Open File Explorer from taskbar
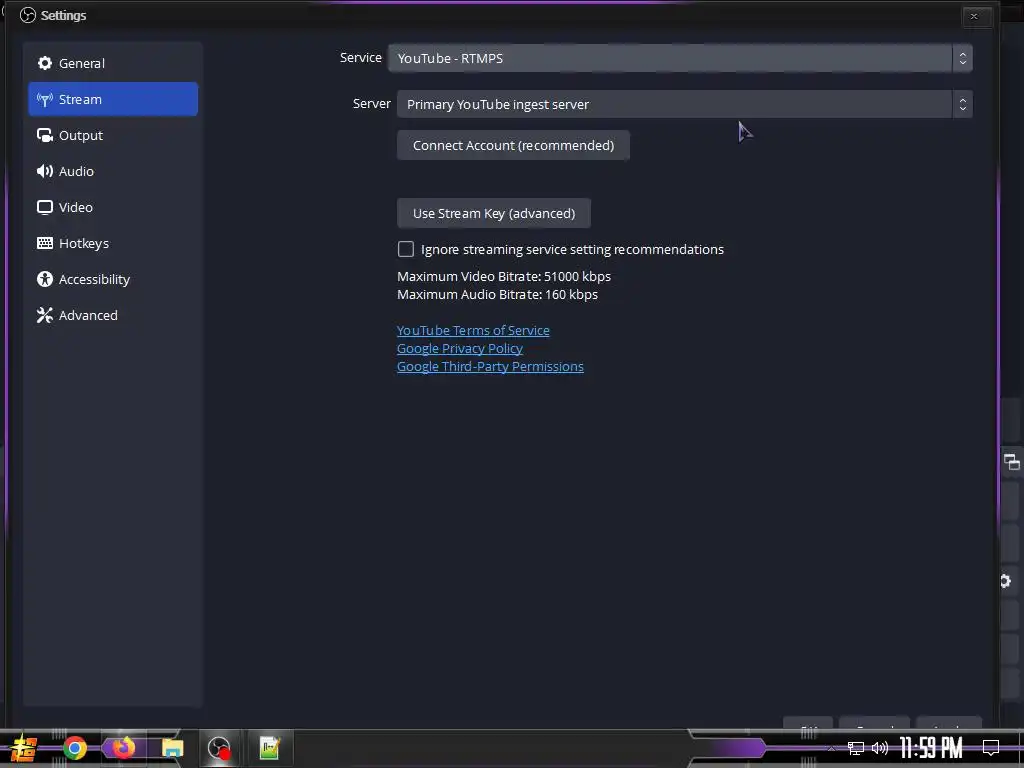The width and height of the screenshot is (1024, 768). (172, 748)
